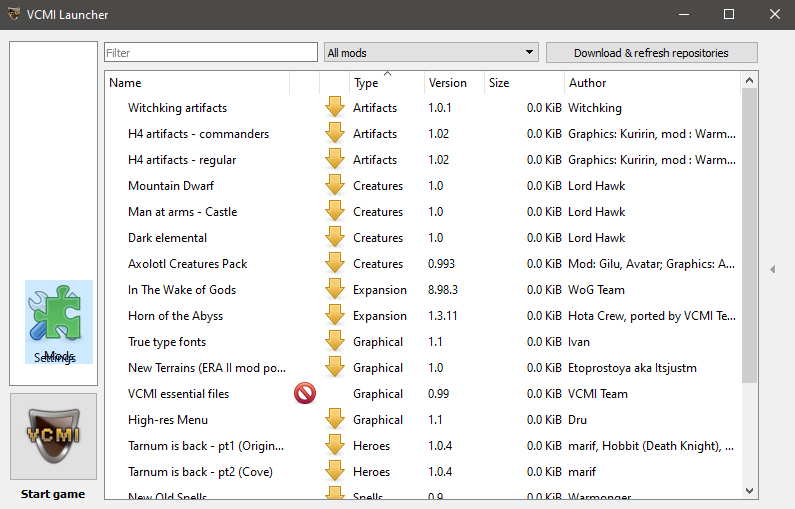Screen dimensions: 795x509
Task: Click download arrow icon for Witchking artifacts
Action: [x=334, y=108]
